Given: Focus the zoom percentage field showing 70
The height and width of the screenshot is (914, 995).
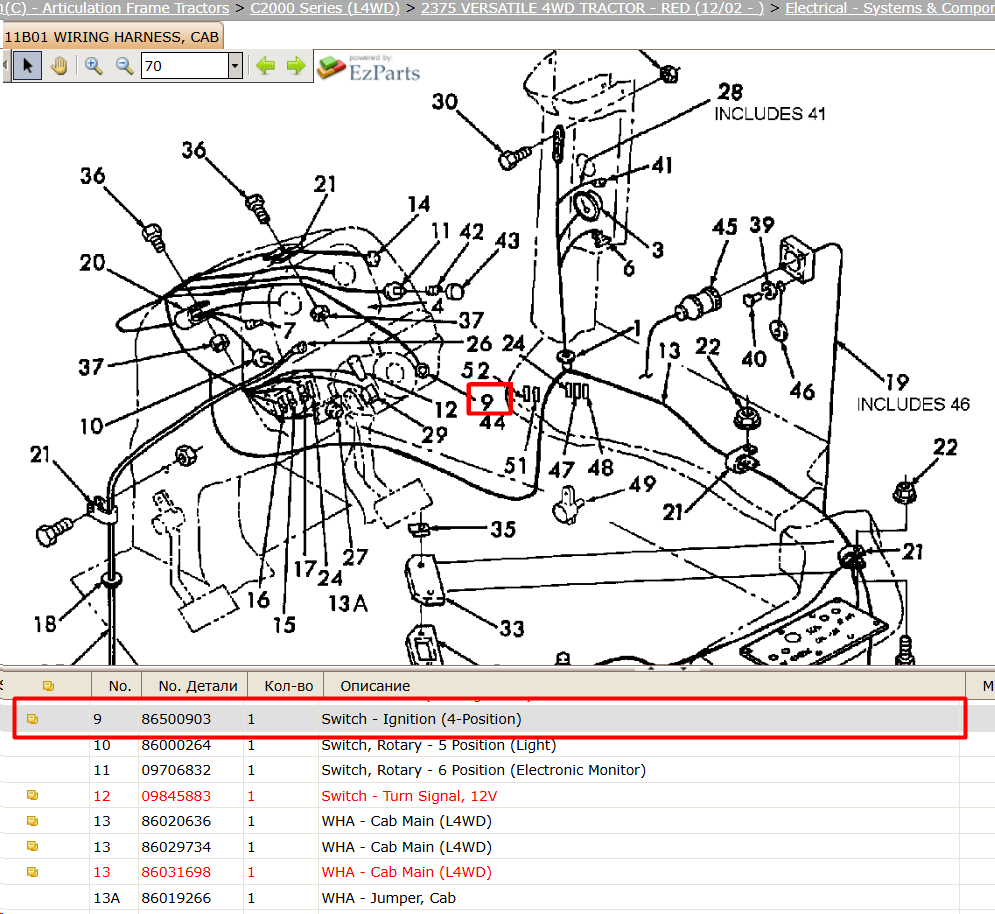Looking at the screenshot, I should pyautogui.click(x=184, y=66).
